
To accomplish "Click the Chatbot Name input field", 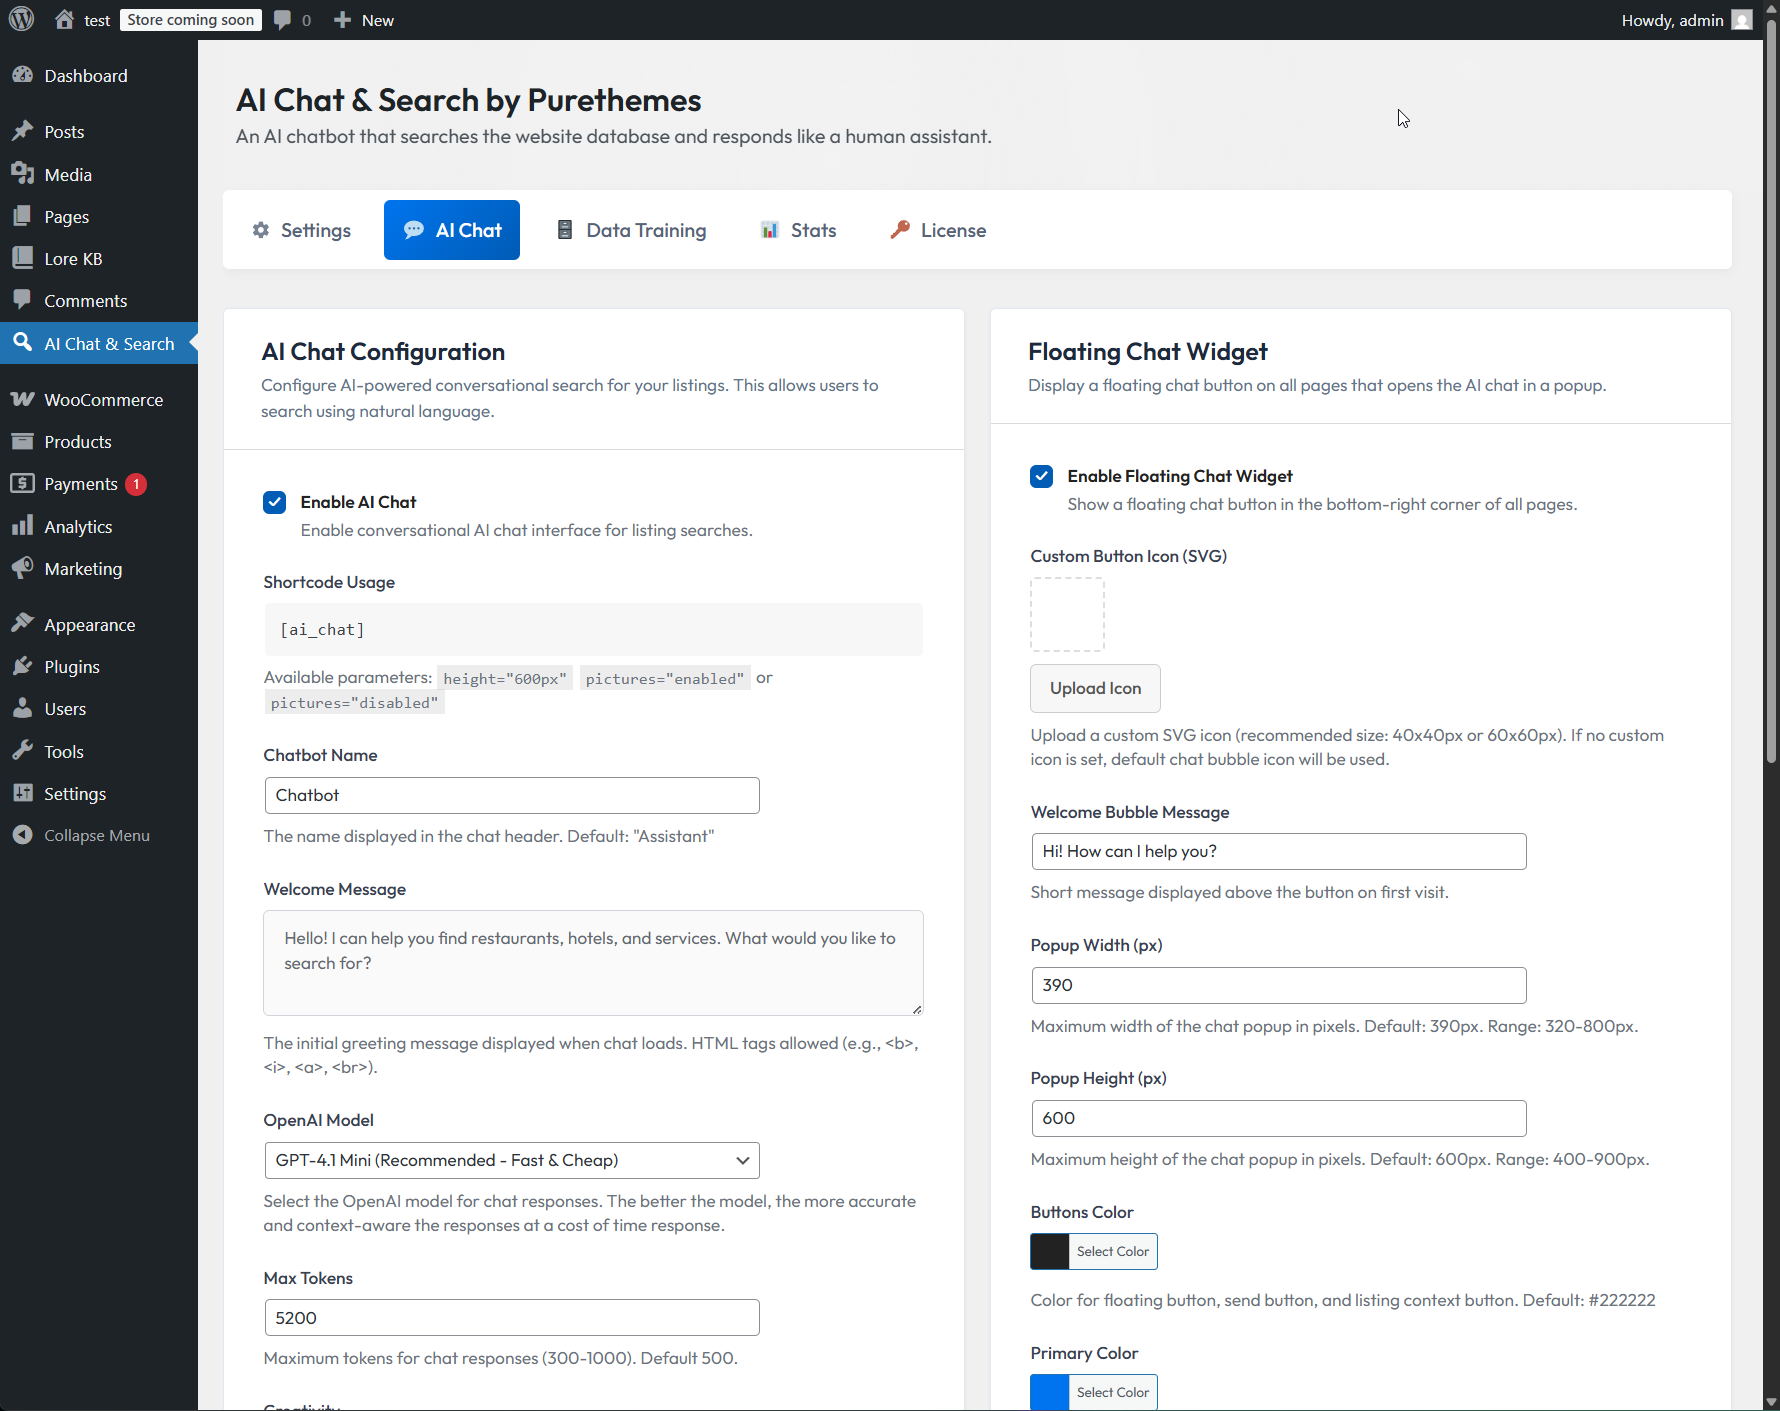I will pos(511,795).
